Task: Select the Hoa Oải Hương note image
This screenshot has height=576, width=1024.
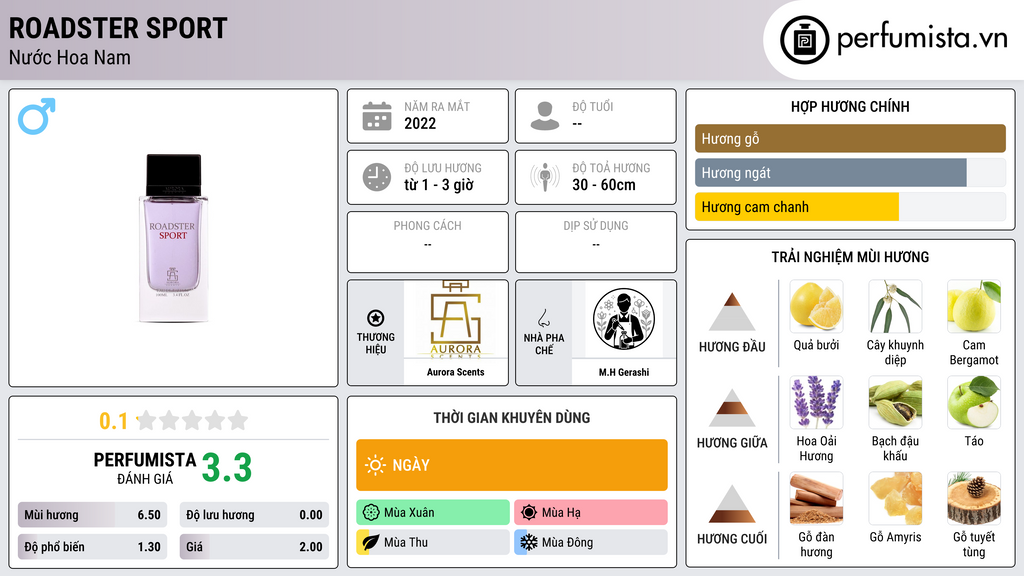Action: point(816,402)
